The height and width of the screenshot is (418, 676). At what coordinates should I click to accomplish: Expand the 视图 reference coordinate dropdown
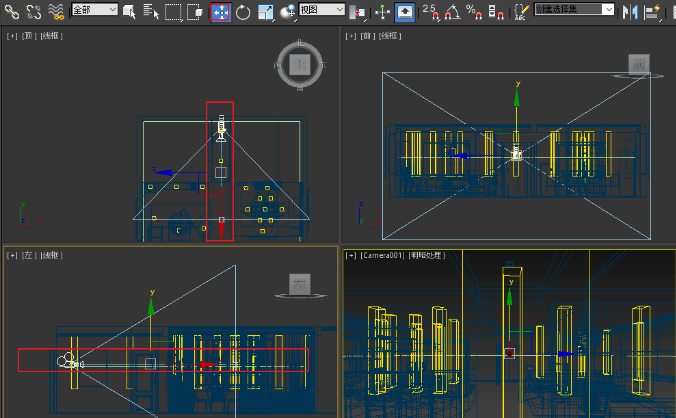pyautogui.click(x=323, y=10)
